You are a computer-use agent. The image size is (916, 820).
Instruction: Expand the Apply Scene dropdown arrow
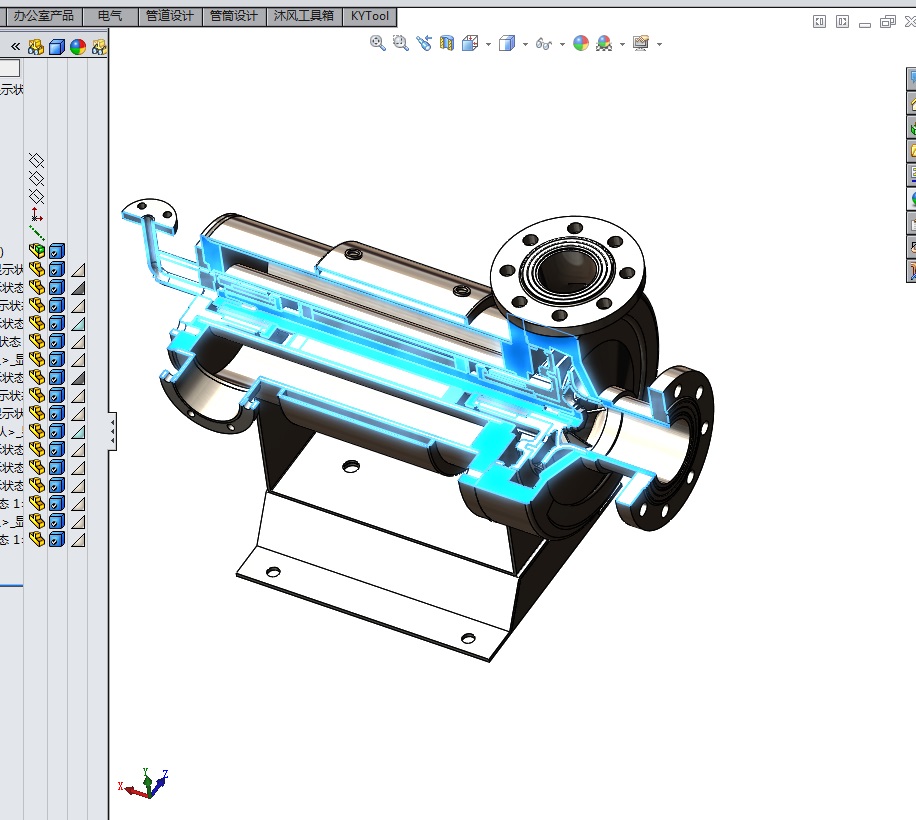pyautogui.click(x=622, y=44)
